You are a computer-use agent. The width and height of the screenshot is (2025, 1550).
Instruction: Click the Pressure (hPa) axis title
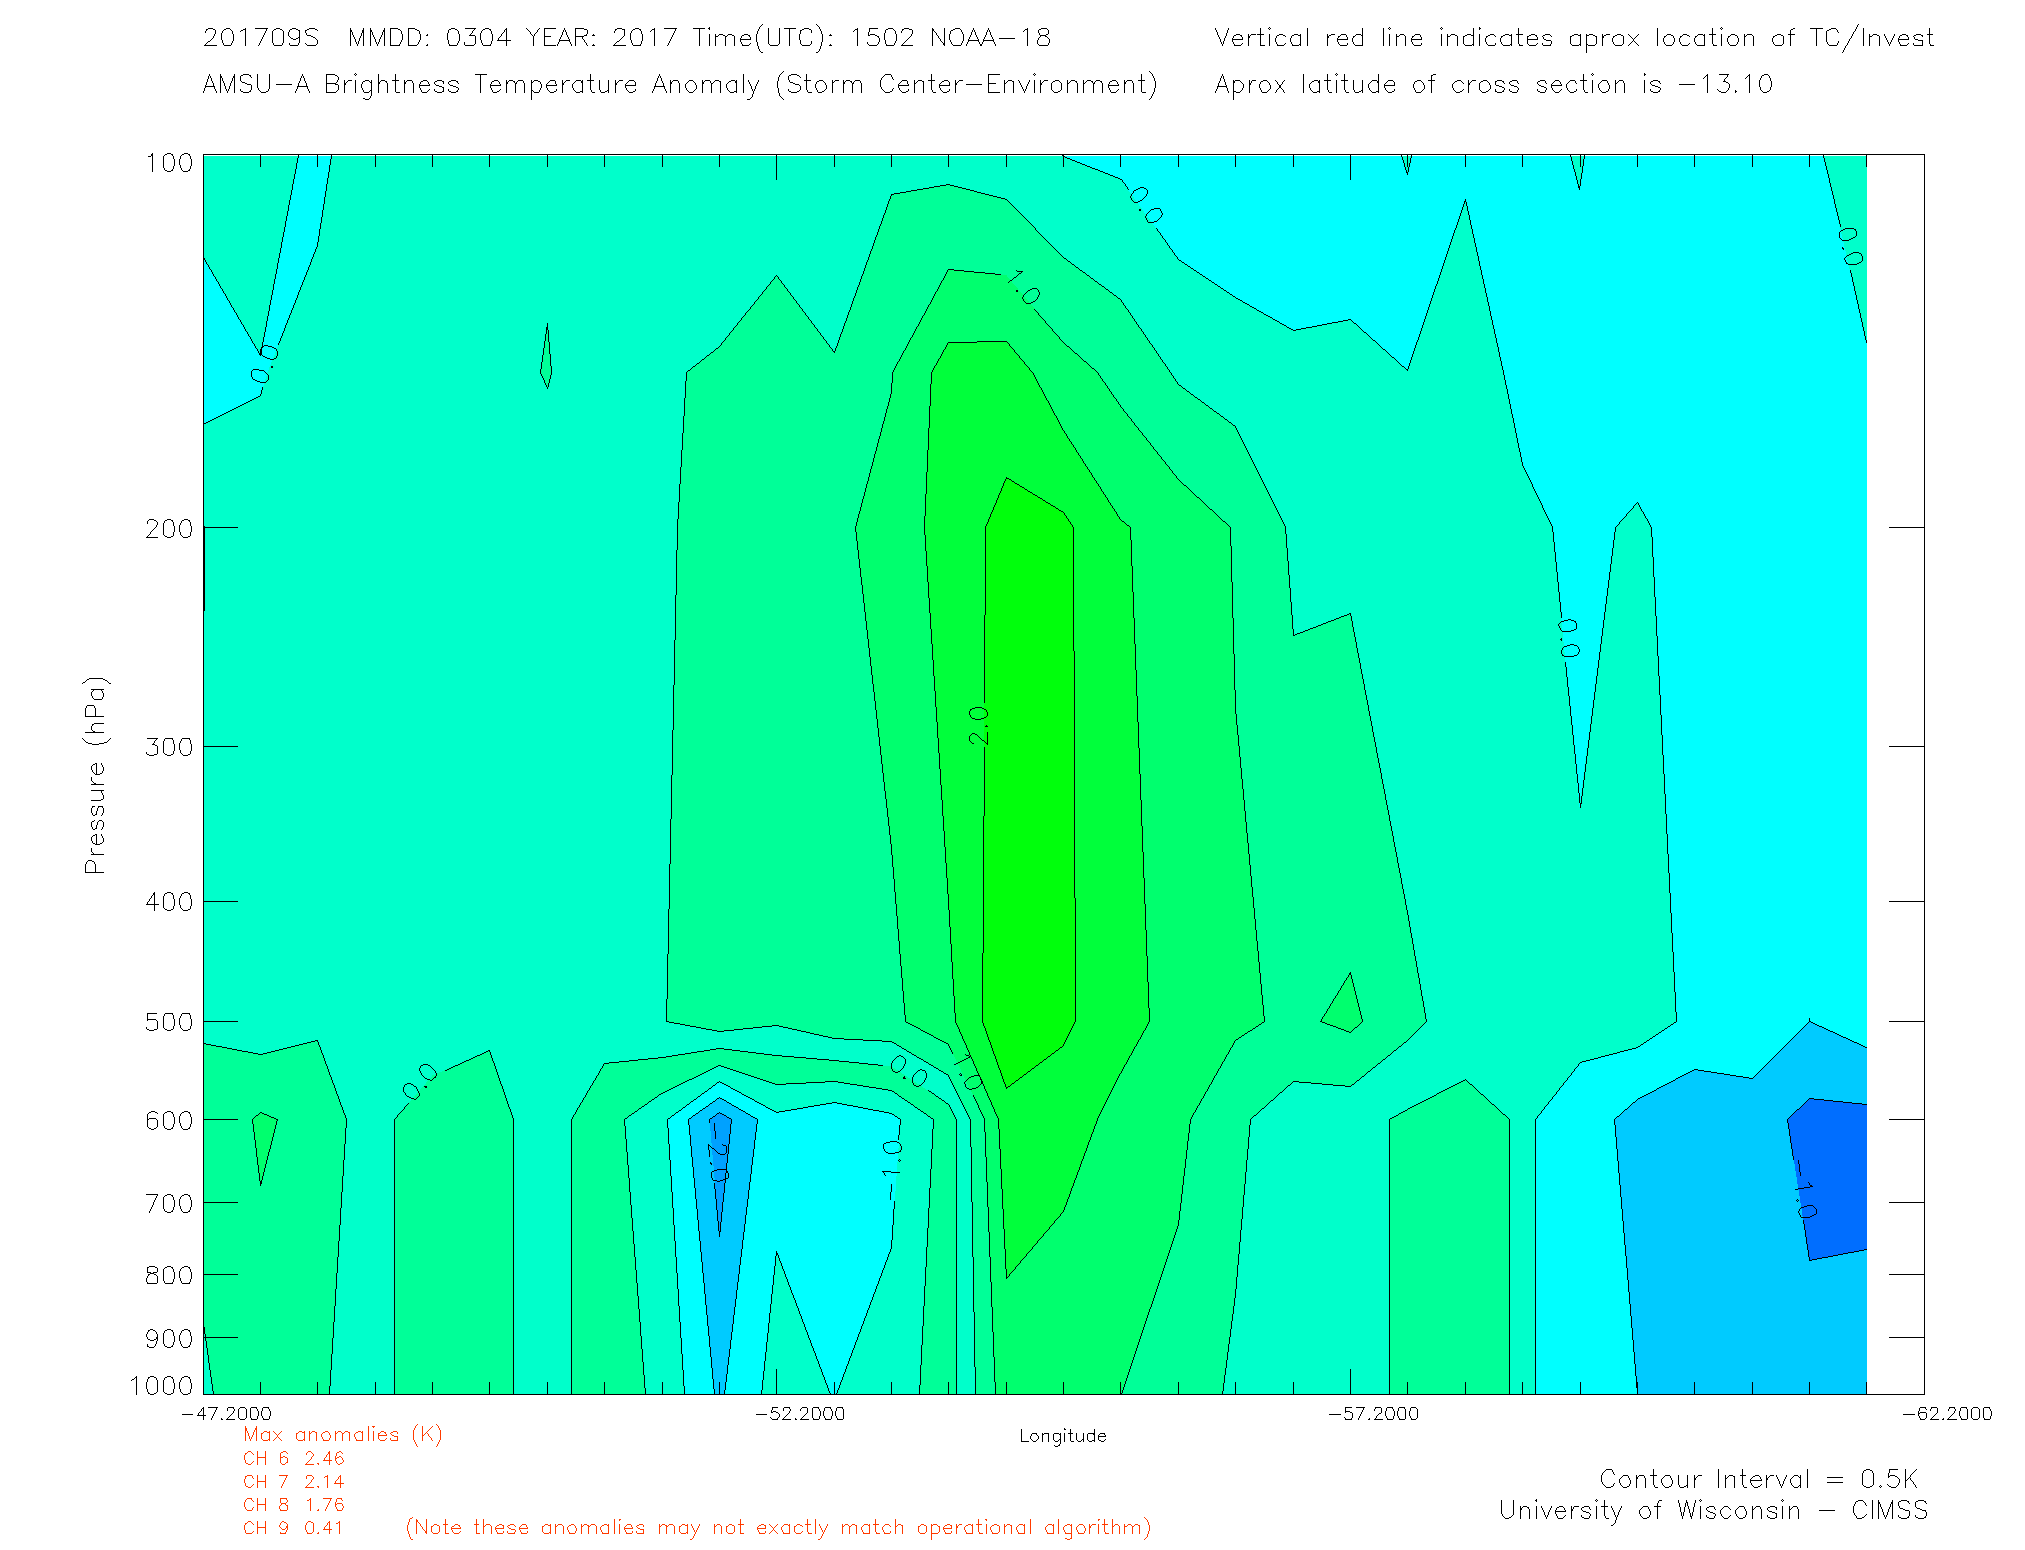click(95, 776)
